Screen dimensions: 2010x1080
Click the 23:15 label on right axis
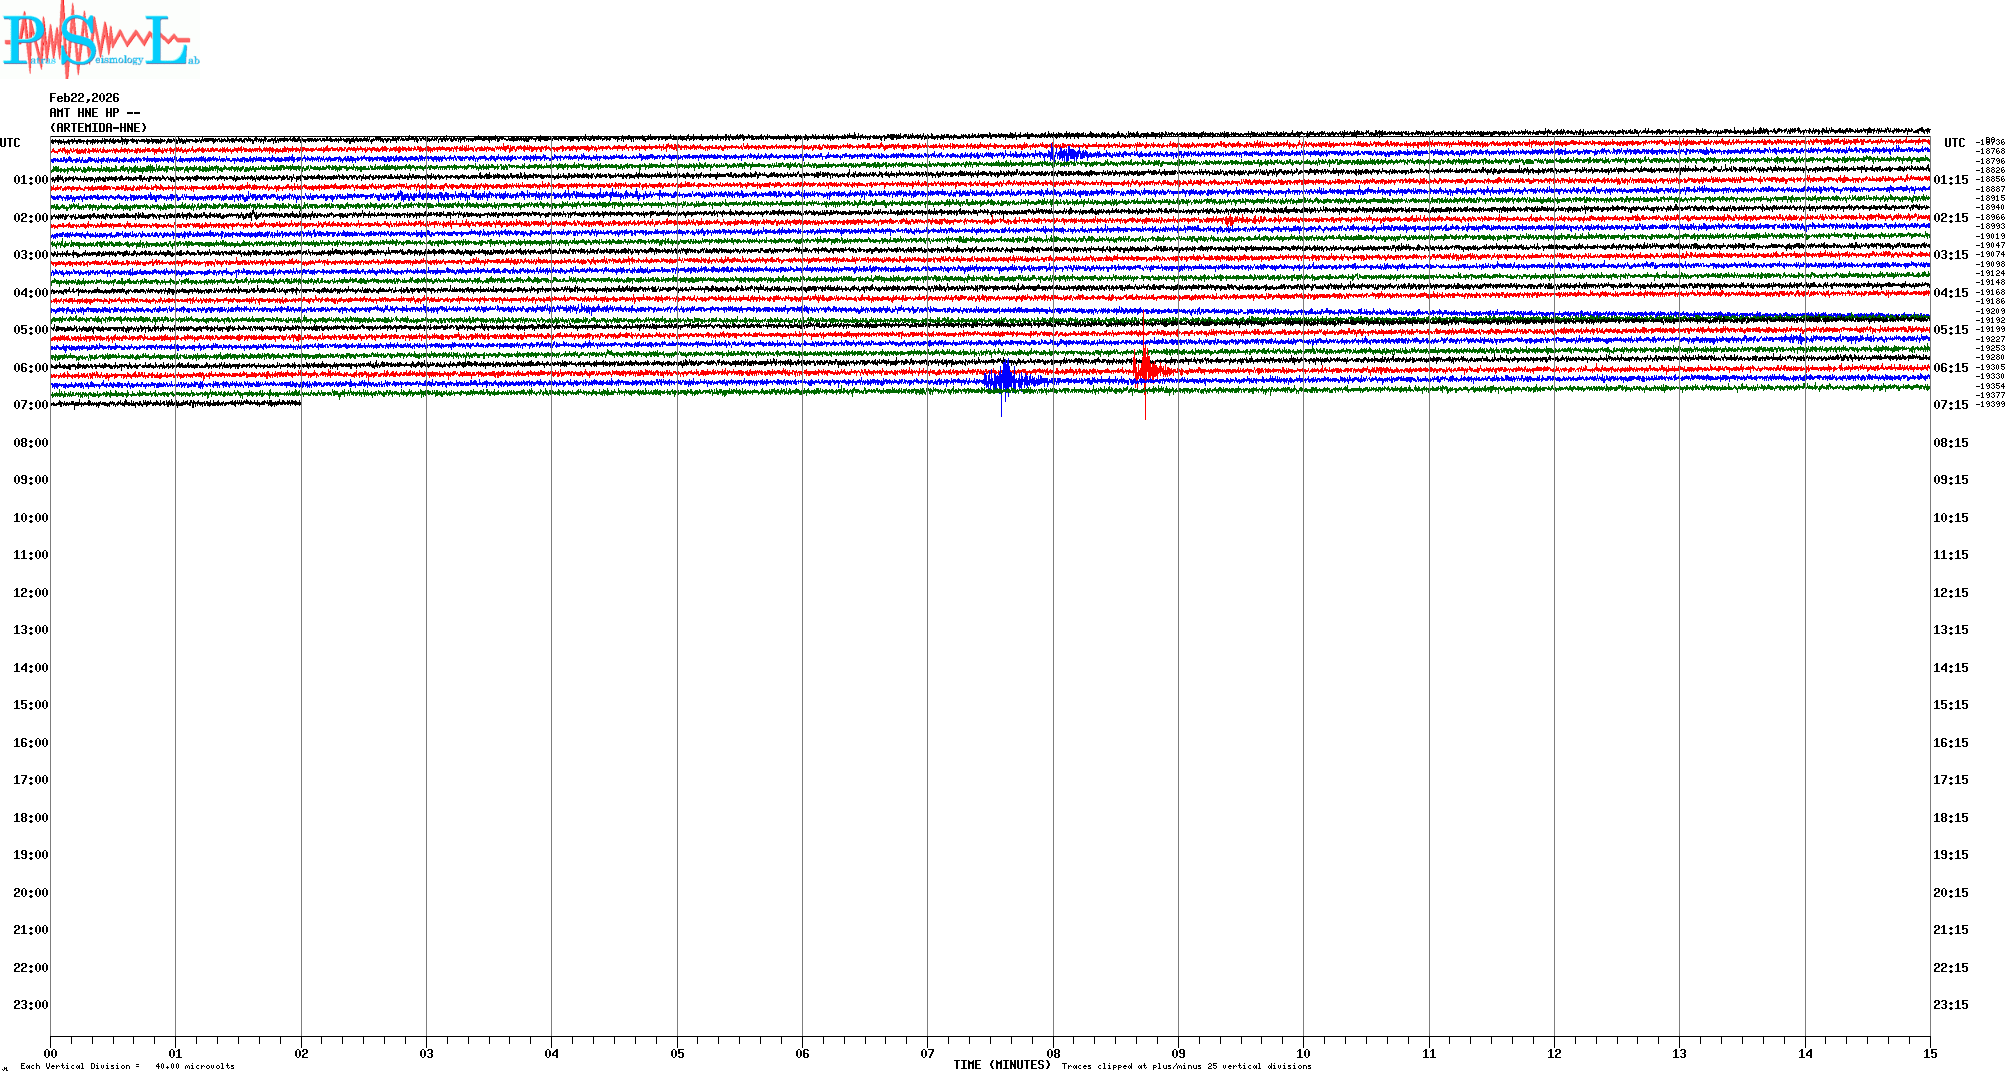coord(1950,1005)
